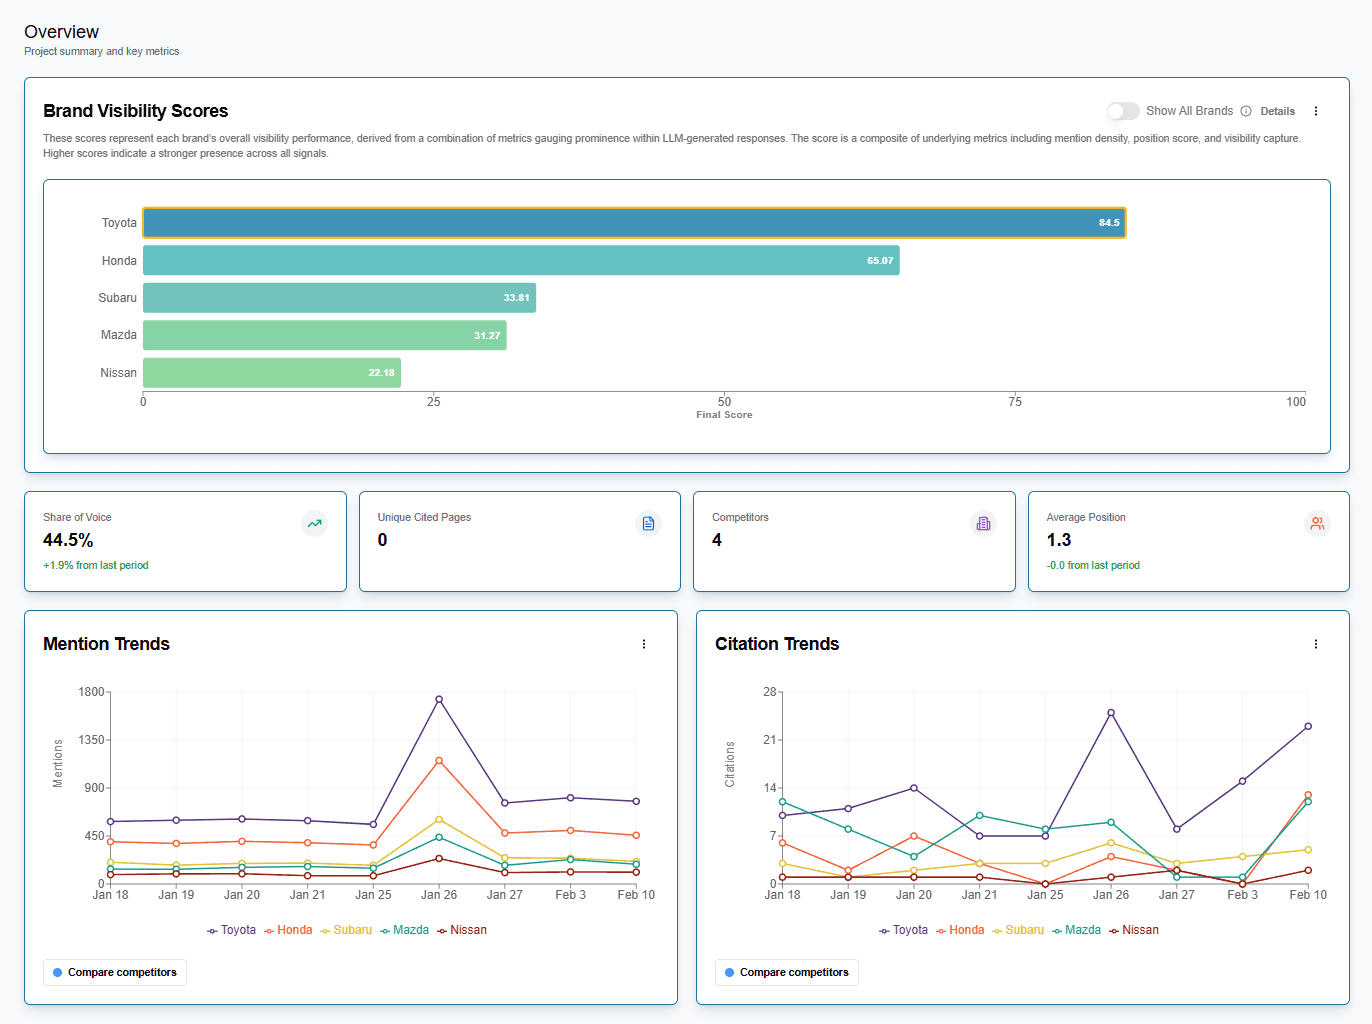
Task: Click the Share of Voice trend icon
Action: click(x=314, y=523)
